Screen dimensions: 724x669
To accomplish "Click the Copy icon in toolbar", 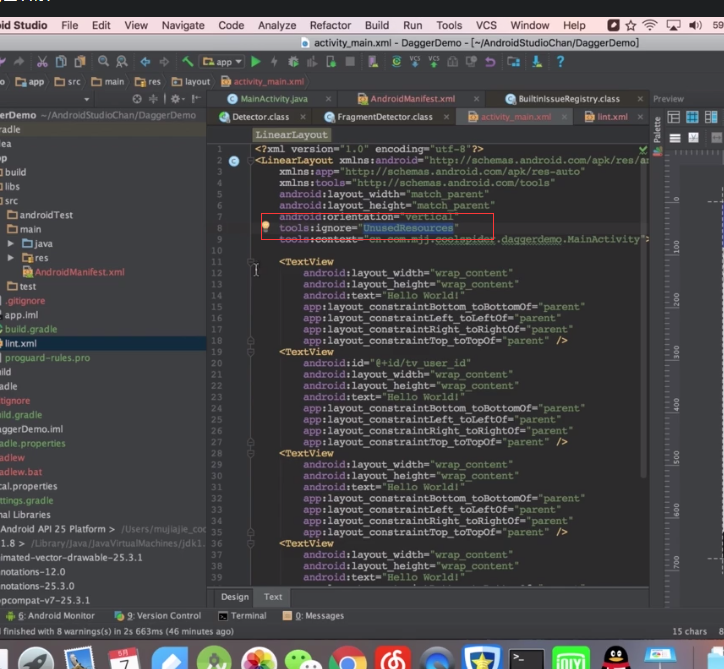I will (x=61, y=61).
